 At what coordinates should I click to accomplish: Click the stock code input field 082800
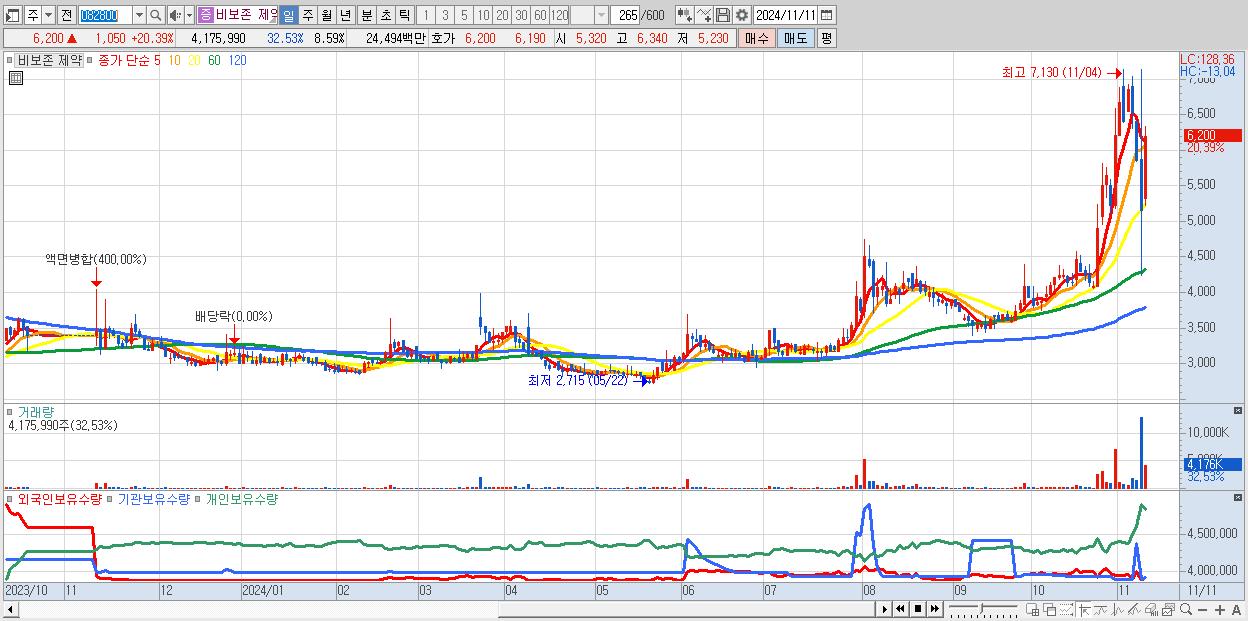pyautogui.click(x=105, y=16)
